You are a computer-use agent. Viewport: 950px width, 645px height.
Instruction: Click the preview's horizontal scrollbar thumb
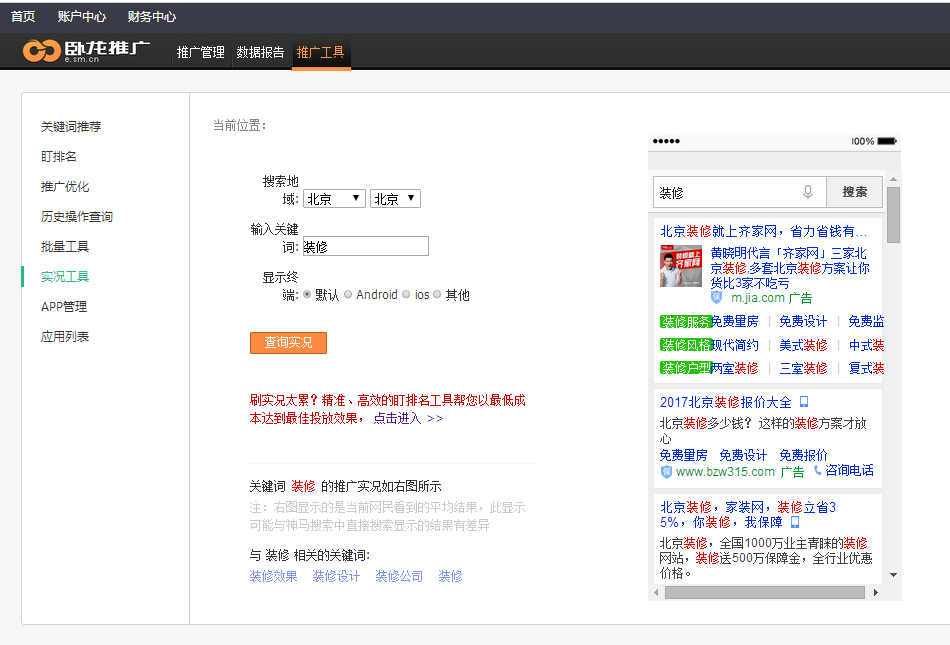click(763, 592)
